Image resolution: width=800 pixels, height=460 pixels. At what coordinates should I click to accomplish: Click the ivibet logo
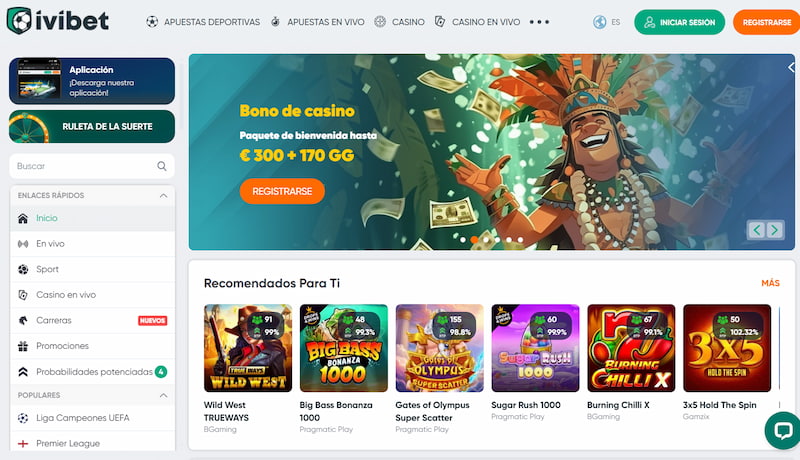58,21
